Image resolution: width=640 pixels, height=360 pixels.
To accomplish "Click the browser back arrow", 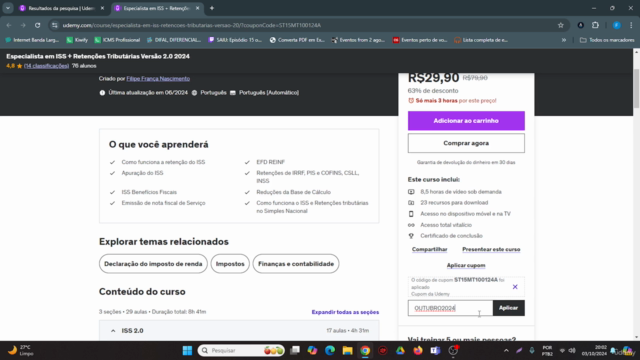I will pyautogui.click(x=9, y=25).
